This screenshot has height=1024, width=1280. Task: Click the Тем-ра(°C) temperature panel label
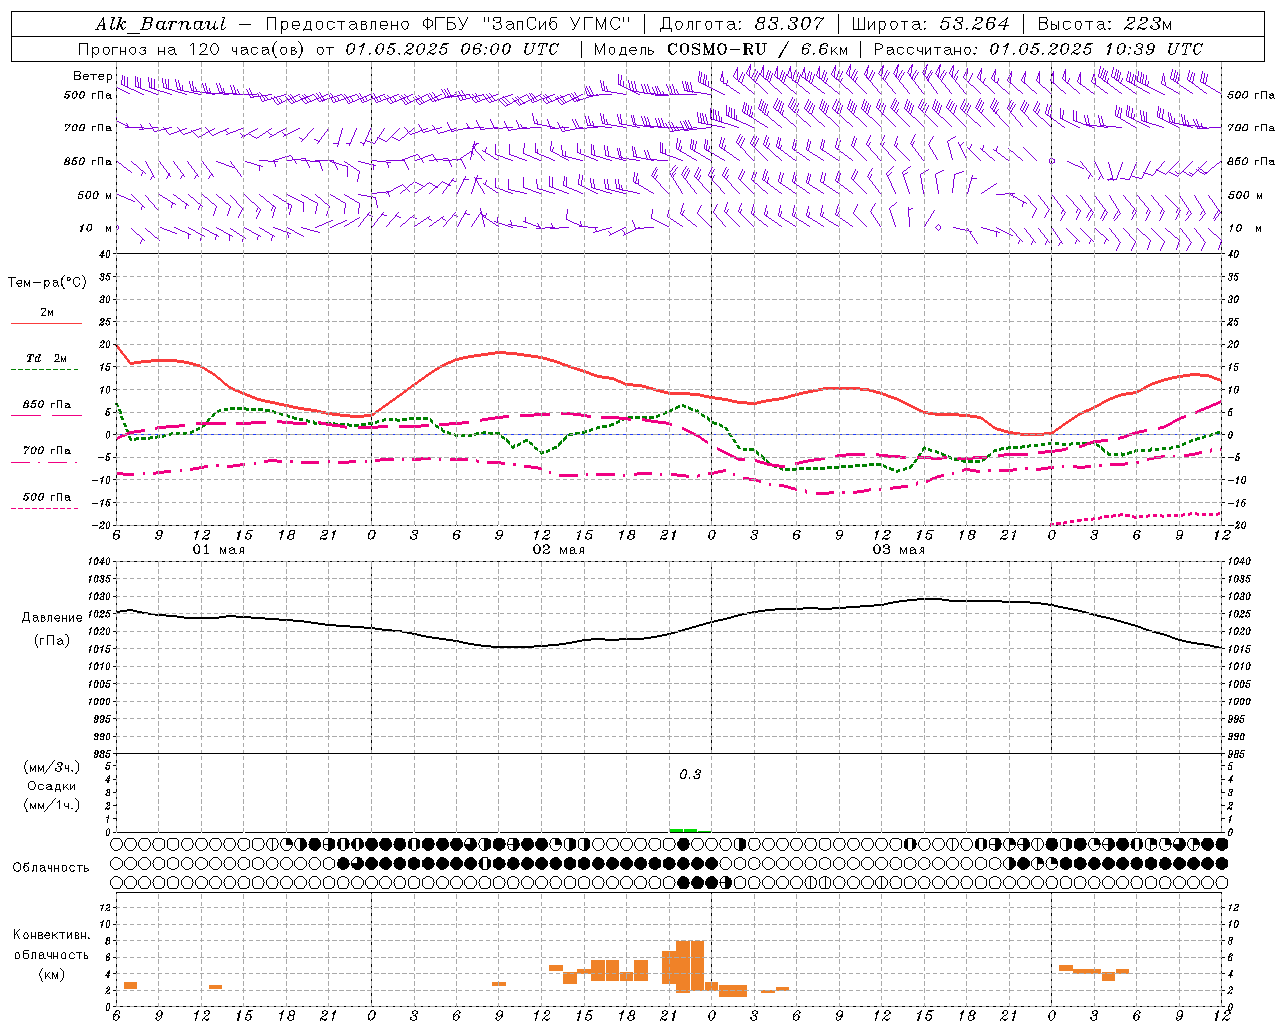point(47,283)
